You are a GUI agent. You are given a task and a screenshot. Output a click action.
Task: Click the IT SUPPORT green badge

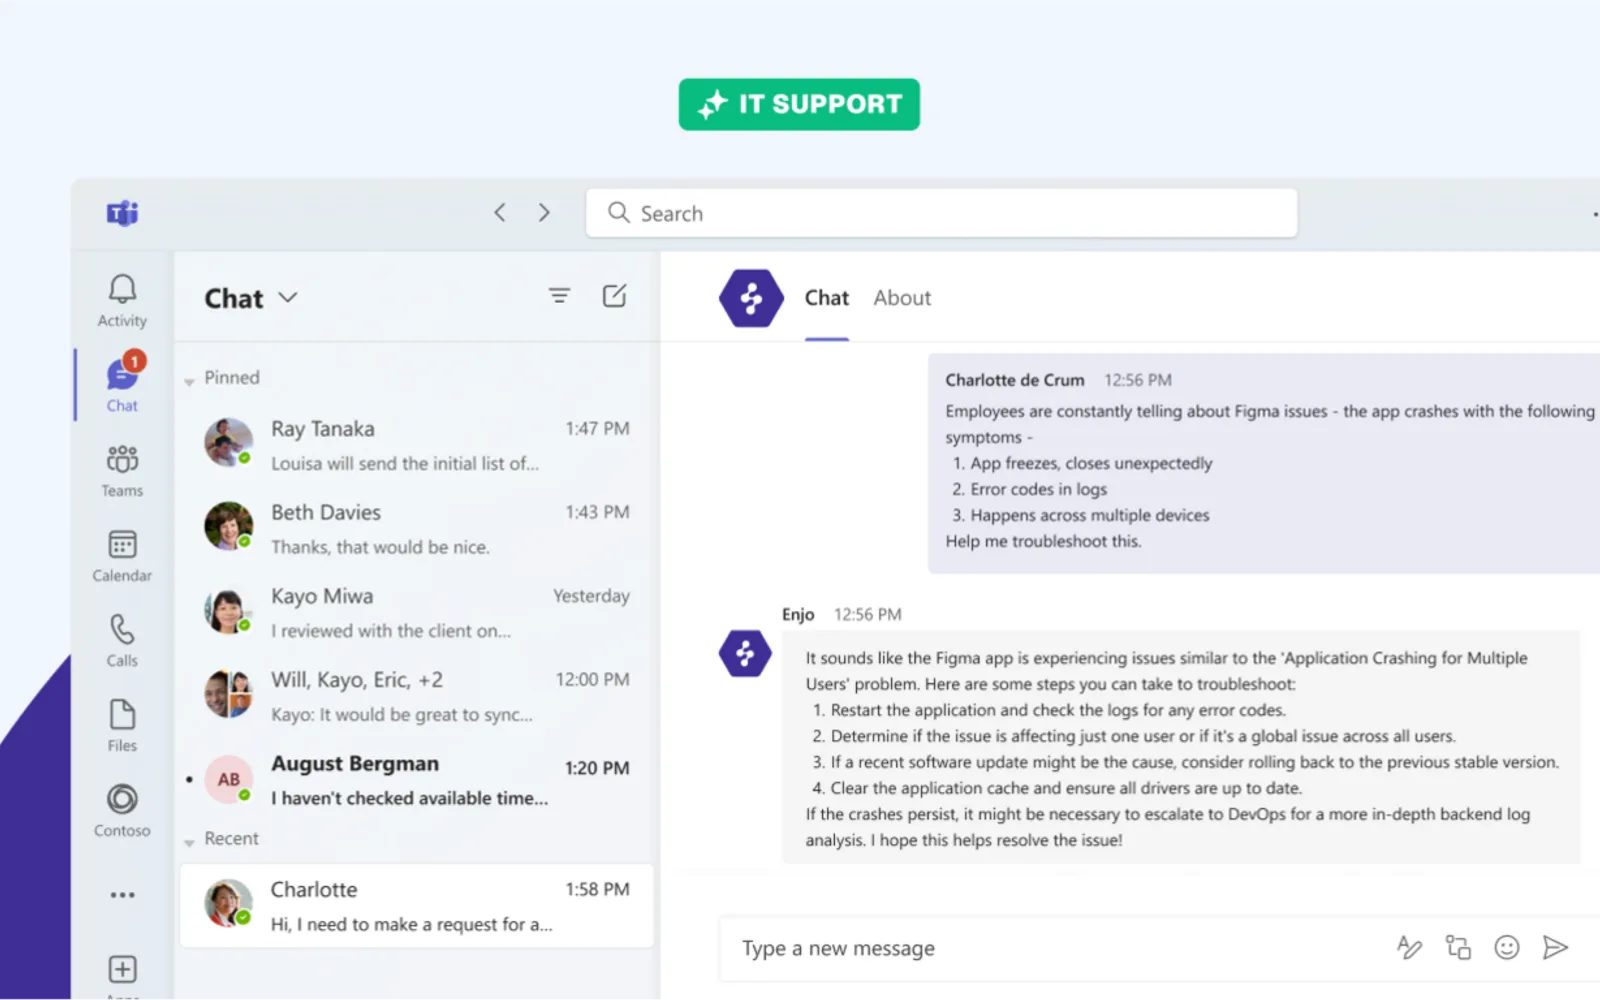tap(799, 104)
